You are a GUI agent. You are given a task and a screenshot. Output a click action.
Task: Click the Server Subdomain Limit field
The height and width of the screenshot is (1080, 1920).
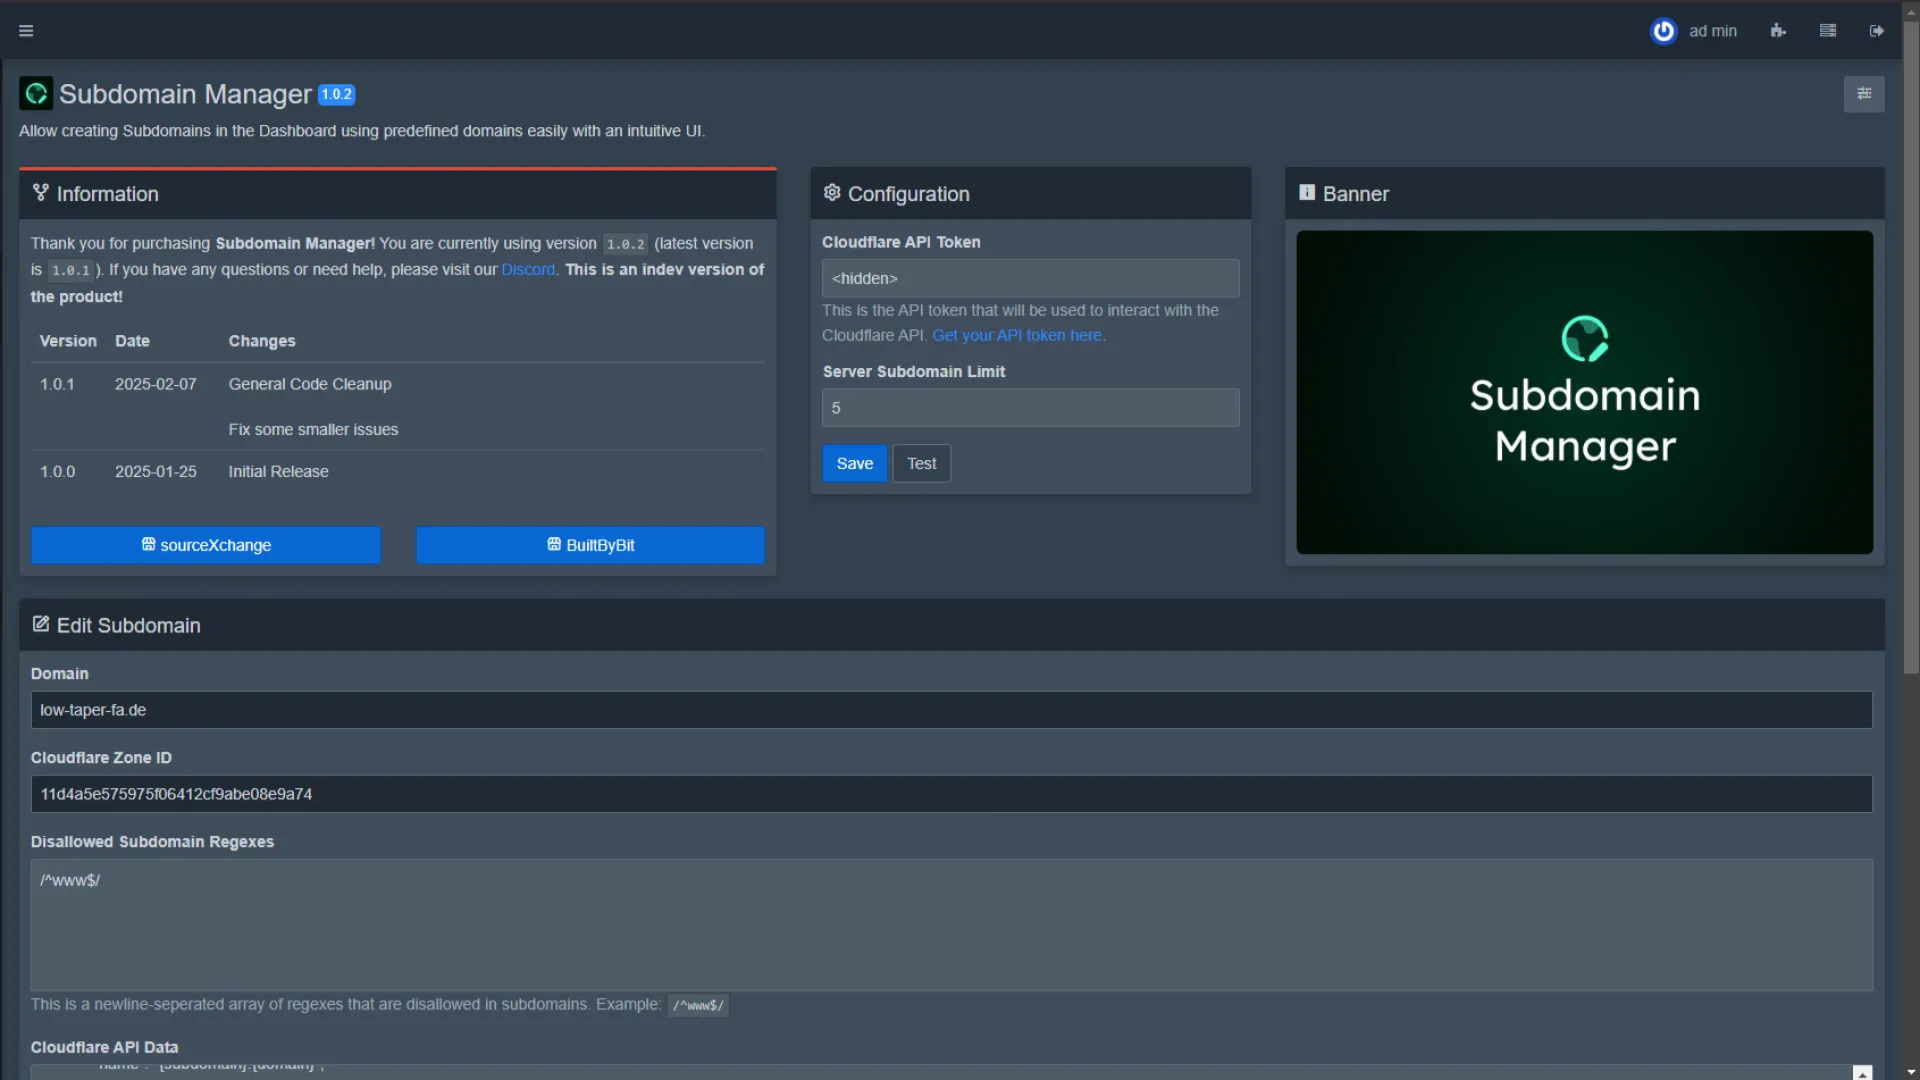1030,408
